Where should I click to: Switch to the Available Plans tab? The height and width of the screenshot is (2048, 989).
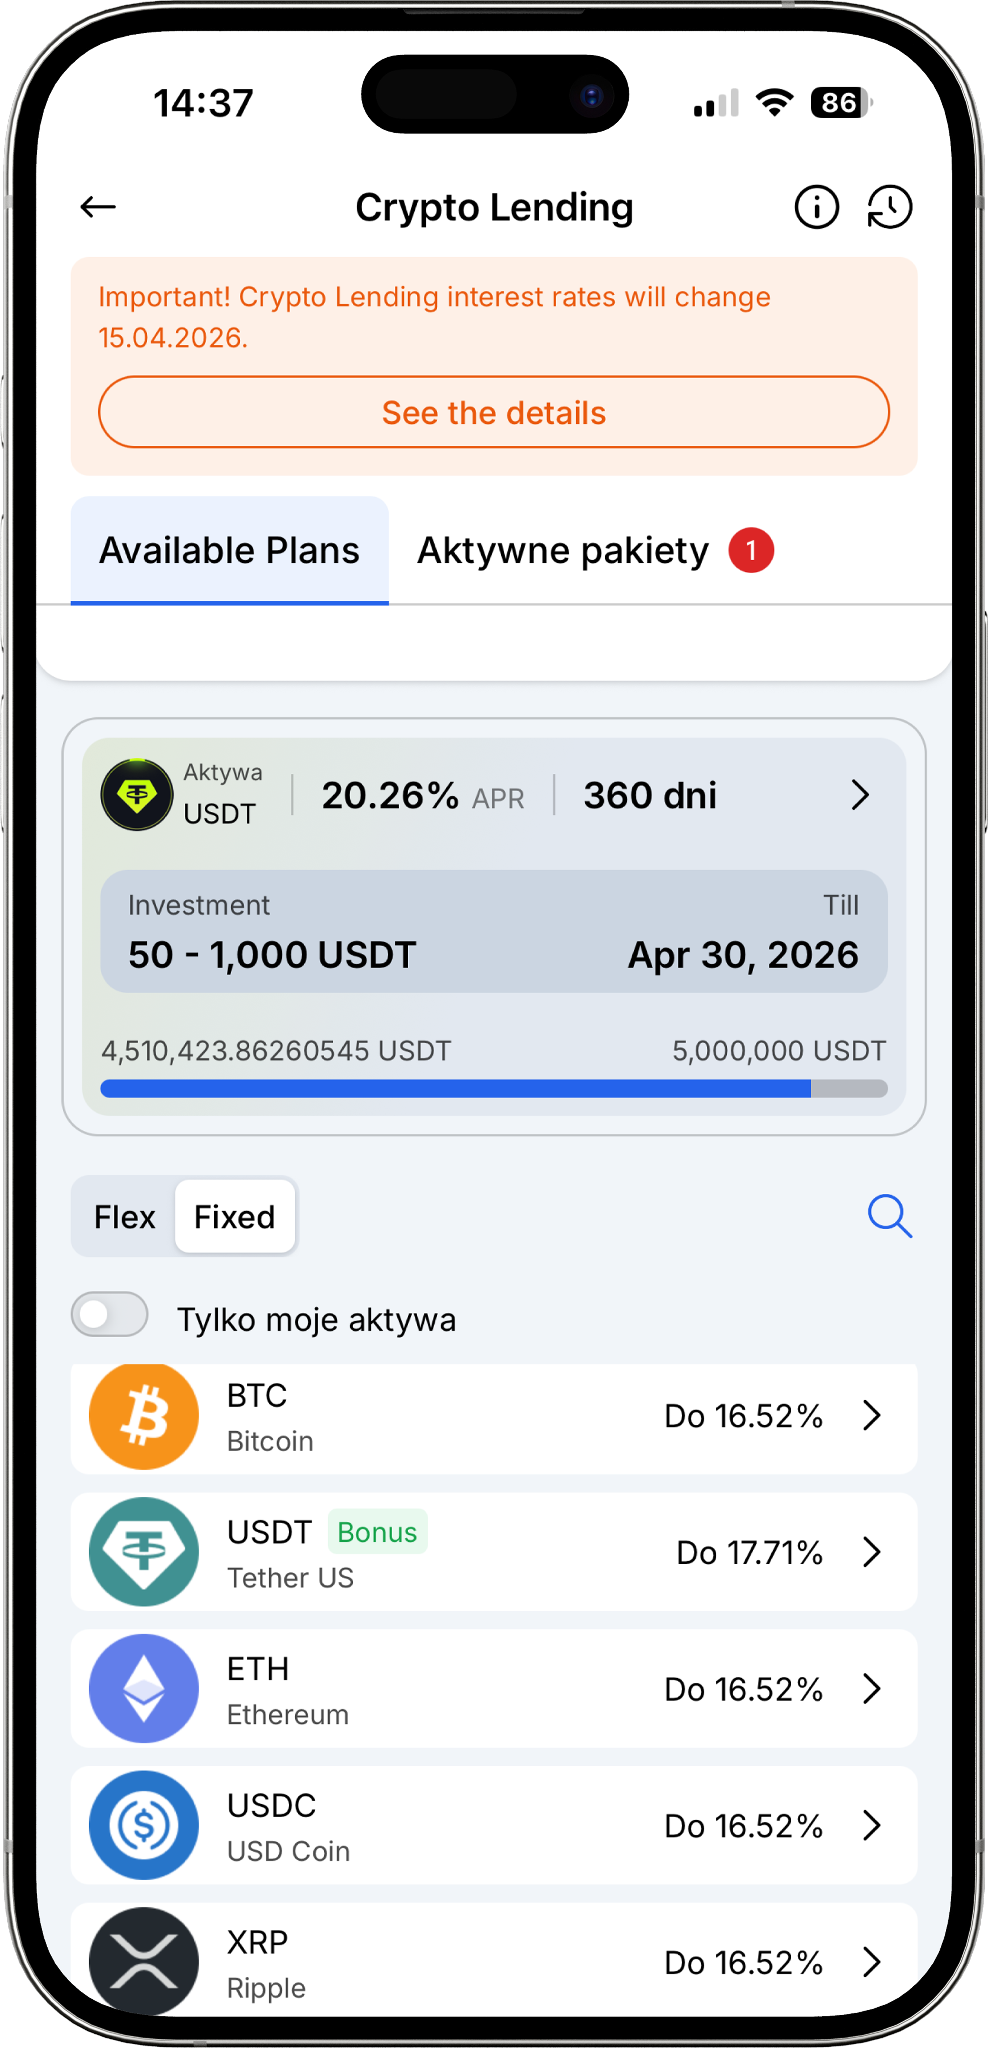[229, 551]
